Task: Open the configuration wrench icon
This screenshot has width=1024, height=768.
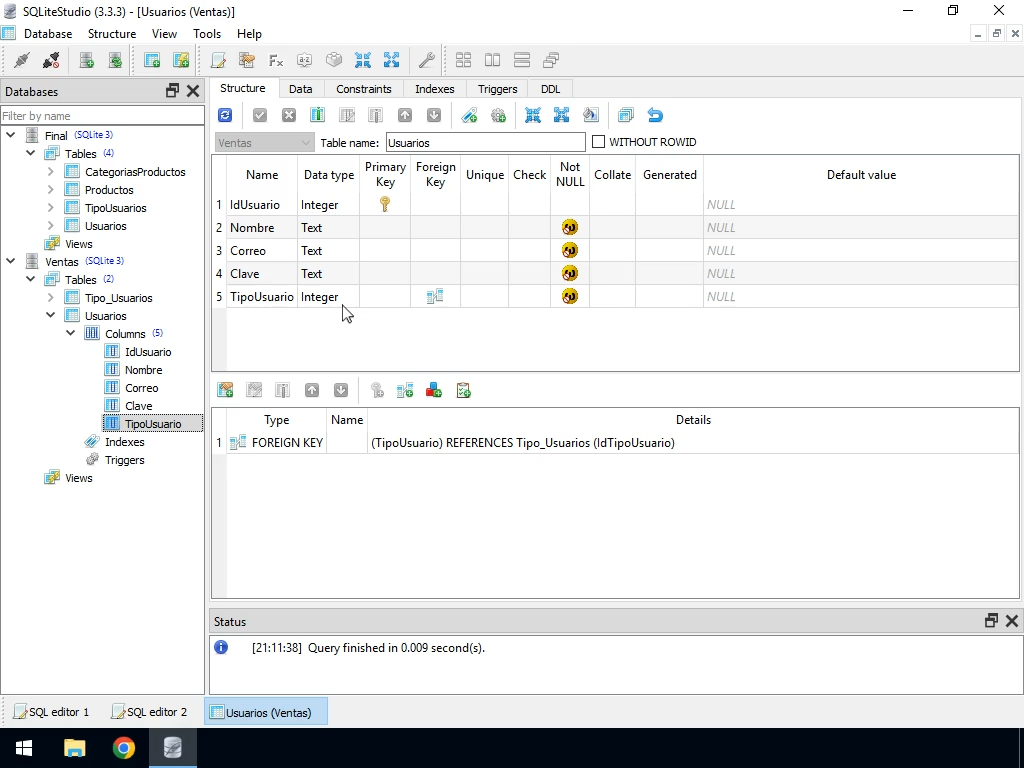Action: [x=426, y=60]
